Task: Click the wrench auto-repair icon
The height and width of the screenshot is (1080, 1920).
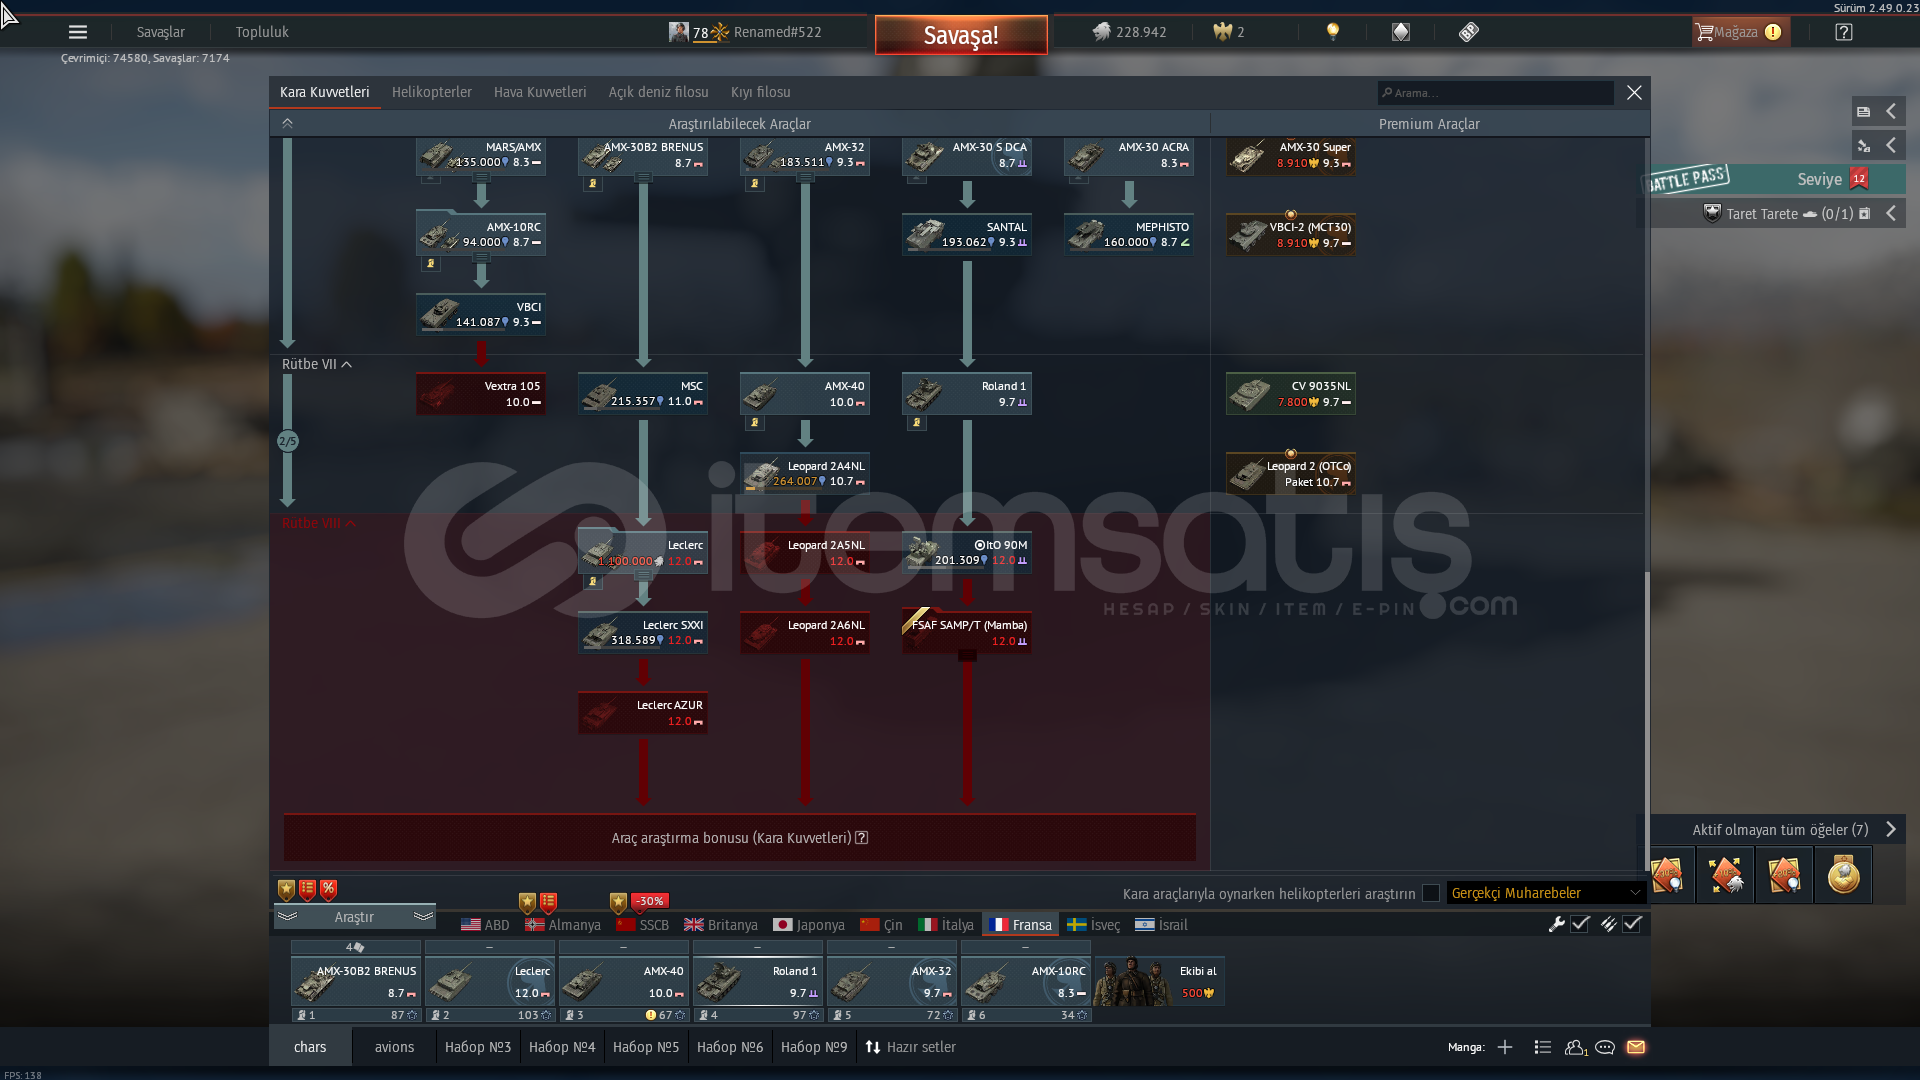Action: coord(1557,924)
